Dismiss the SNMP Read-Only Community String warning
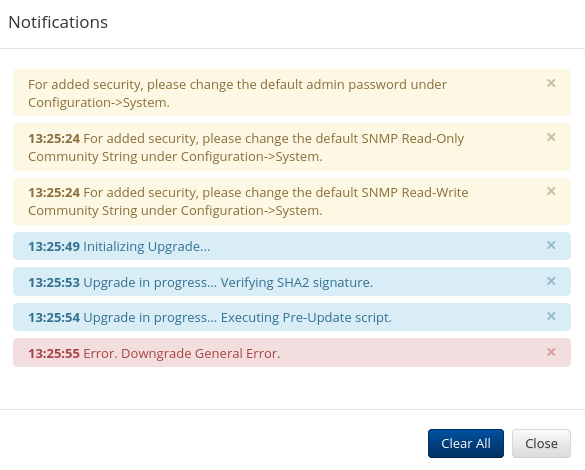 pyautogui.click(x=551, y=137)
